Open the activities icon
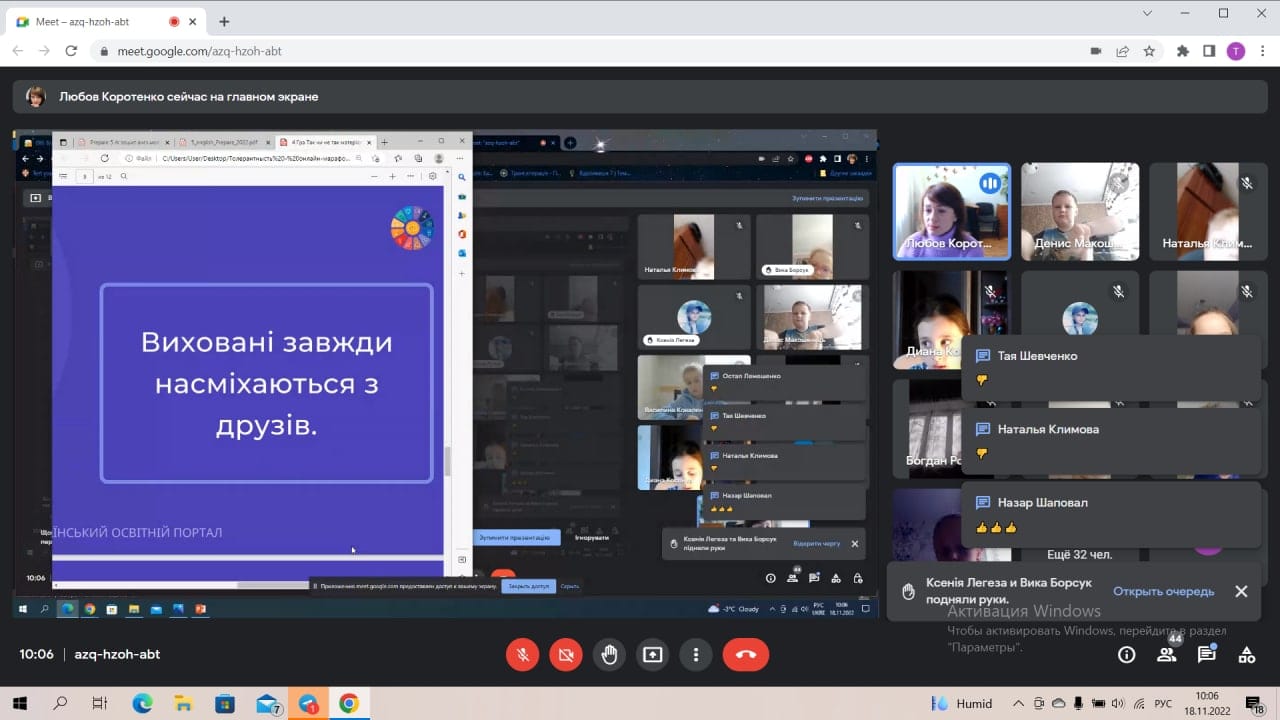The image size is (1280, 720). pos(1247,655)
